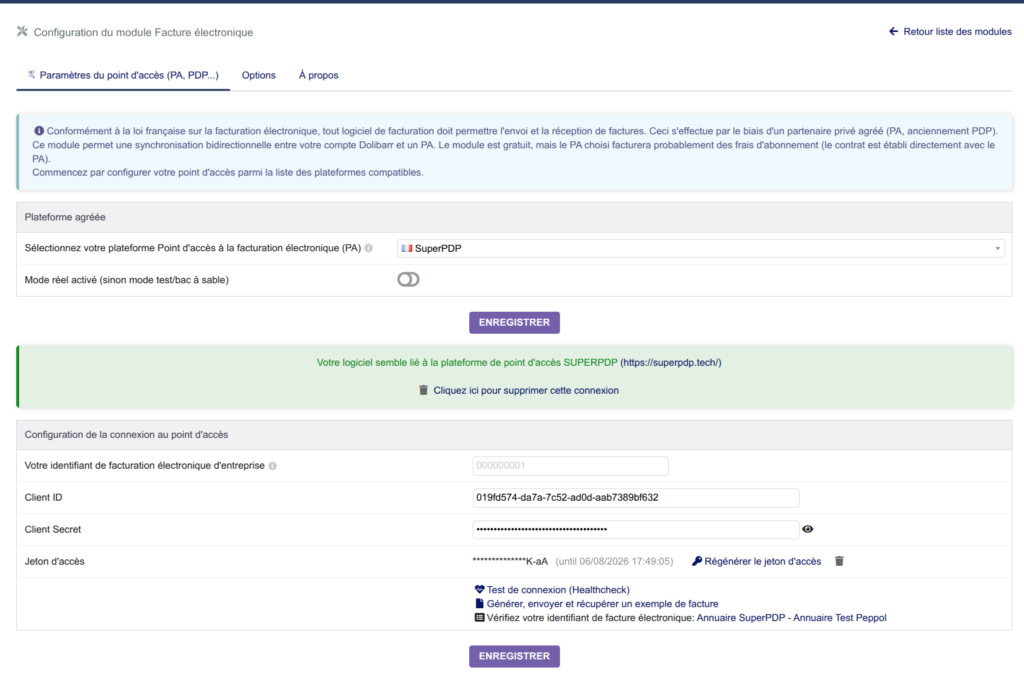Click the Client Secret label

click(x=53, y=530)
